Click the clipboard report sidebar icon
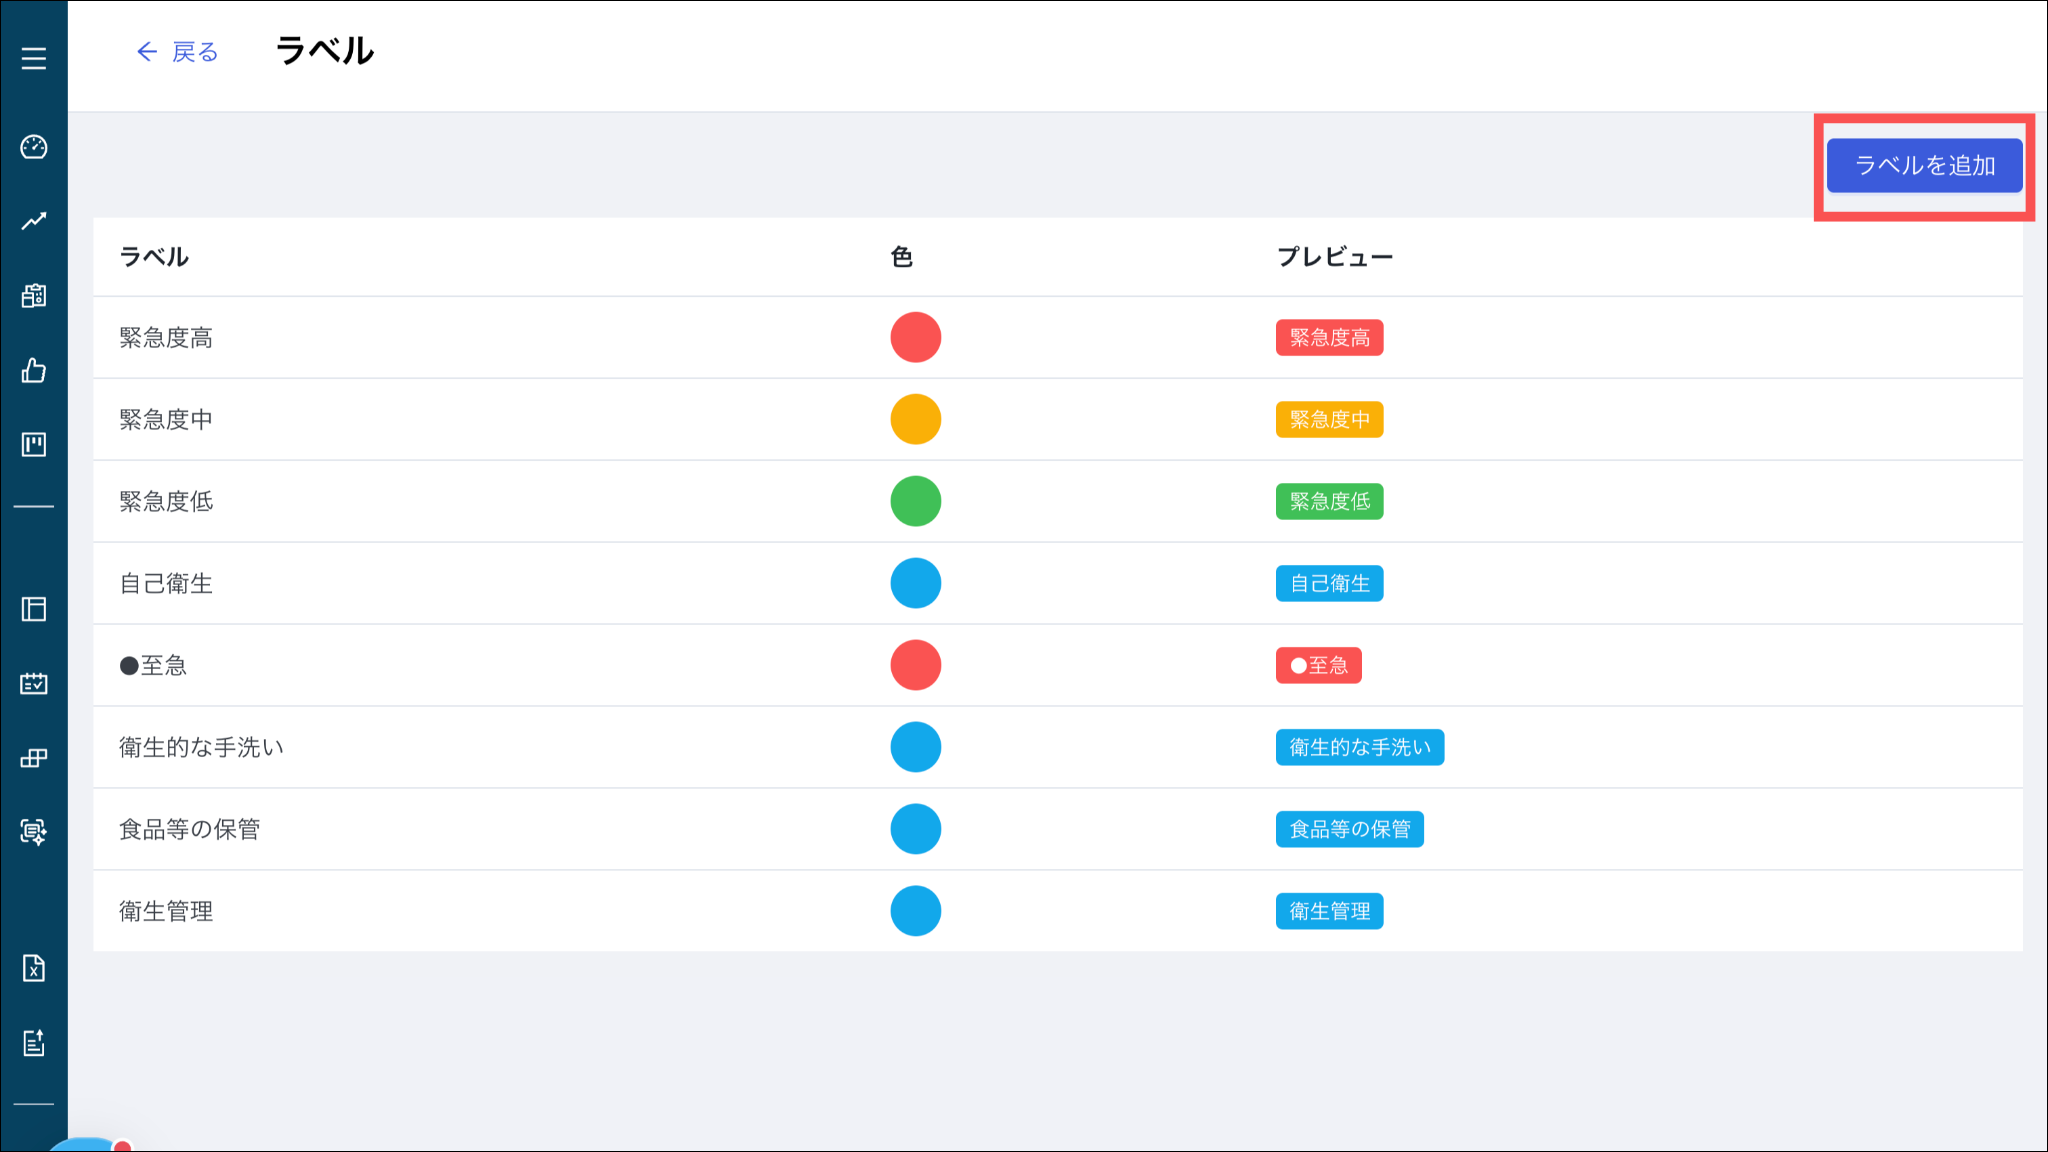2048x1152 pixels. click(34, 295)
